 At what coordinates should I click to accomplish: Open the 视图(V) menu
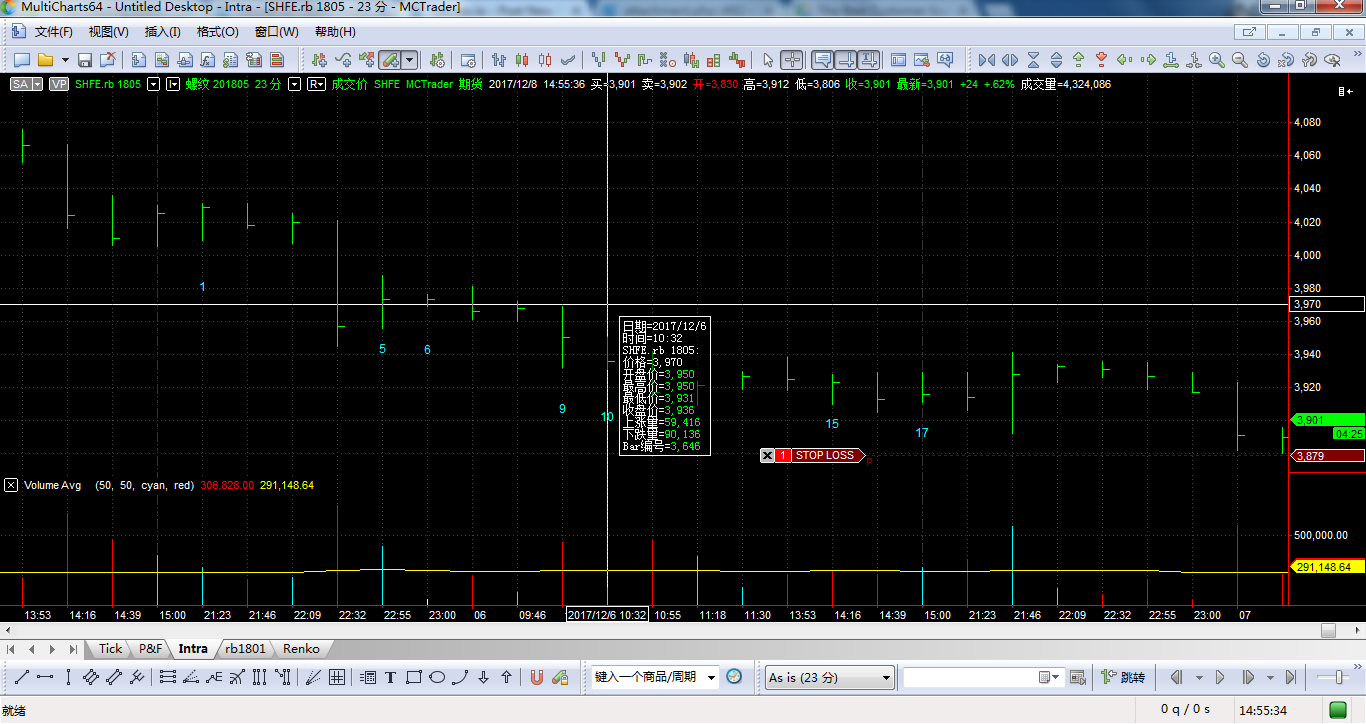[108, 32]
